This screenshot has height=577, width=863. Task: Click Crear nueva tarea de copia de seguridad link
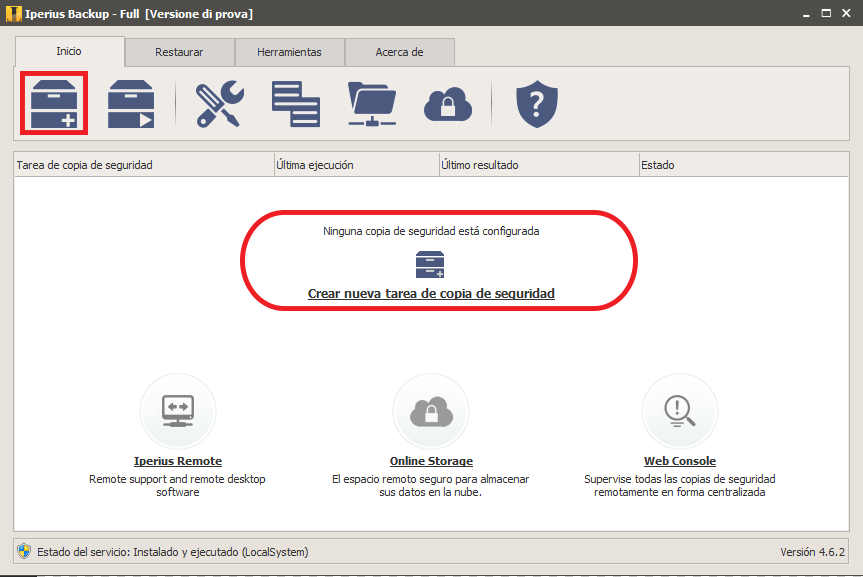[431, 293]
